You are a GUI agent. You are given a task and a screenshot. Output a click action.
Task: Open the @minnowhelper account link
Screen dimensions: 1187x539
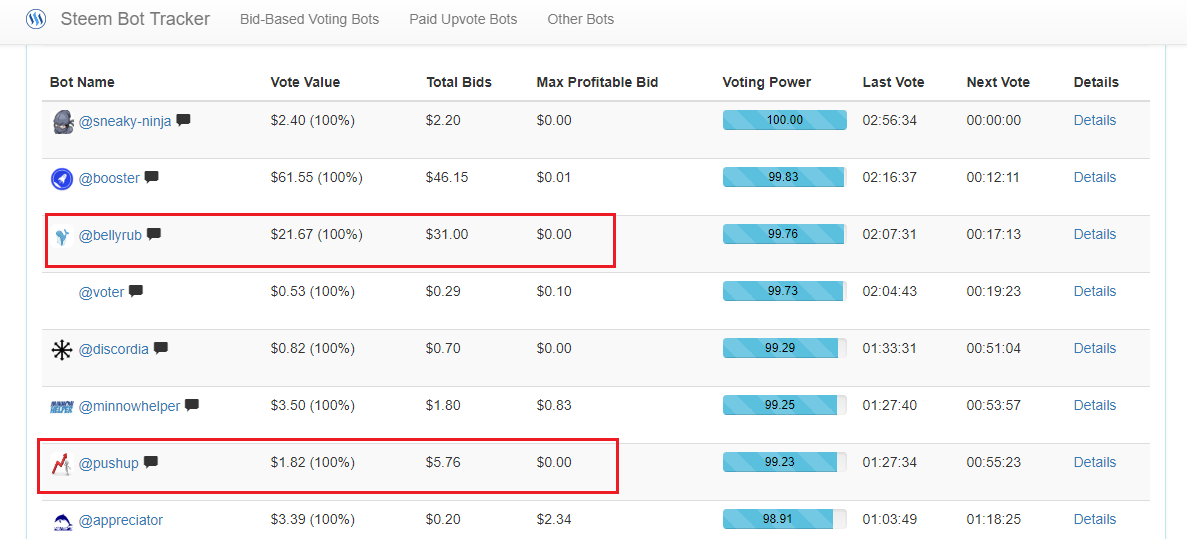tap(129, 406)
